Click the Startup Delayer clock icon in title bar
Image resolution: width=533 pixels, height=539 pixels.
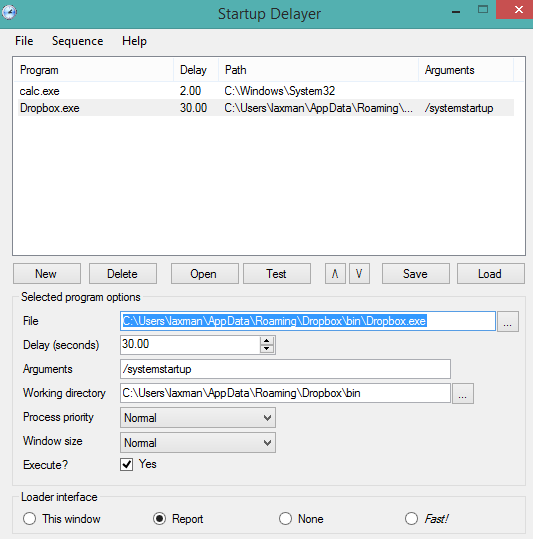pyautogui.click(x=9, y=13)
